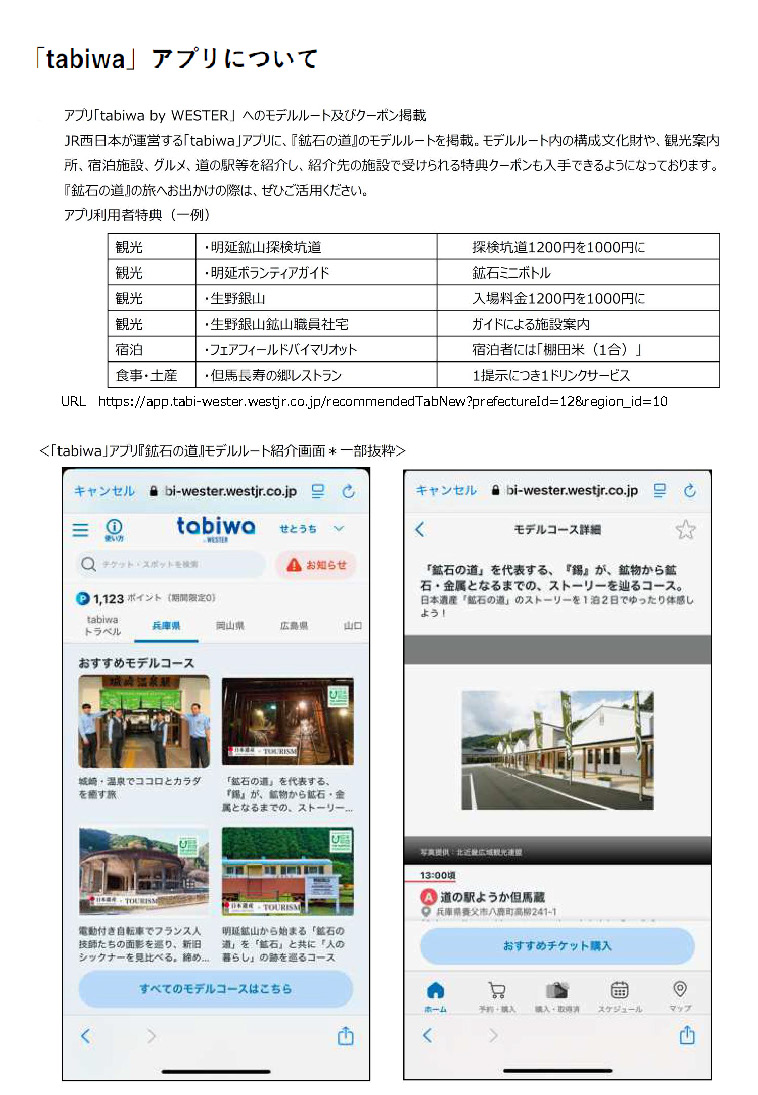This screenshot has height=1095, width=758.
Task: Select the 広島県 tab
Action: (294, 626)
